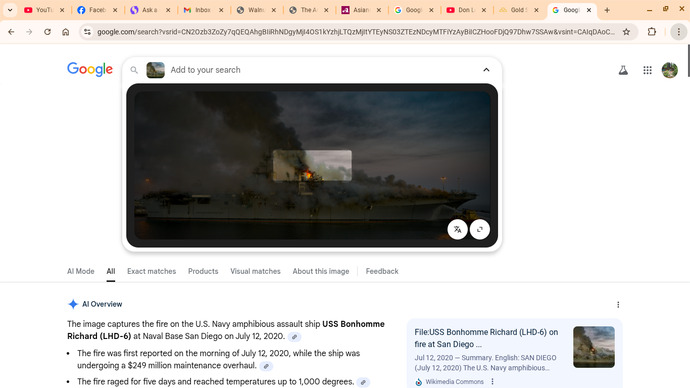Bookmark this page with star icon
The height and width of the screenshot is (388, 690).
pos(626,32)
